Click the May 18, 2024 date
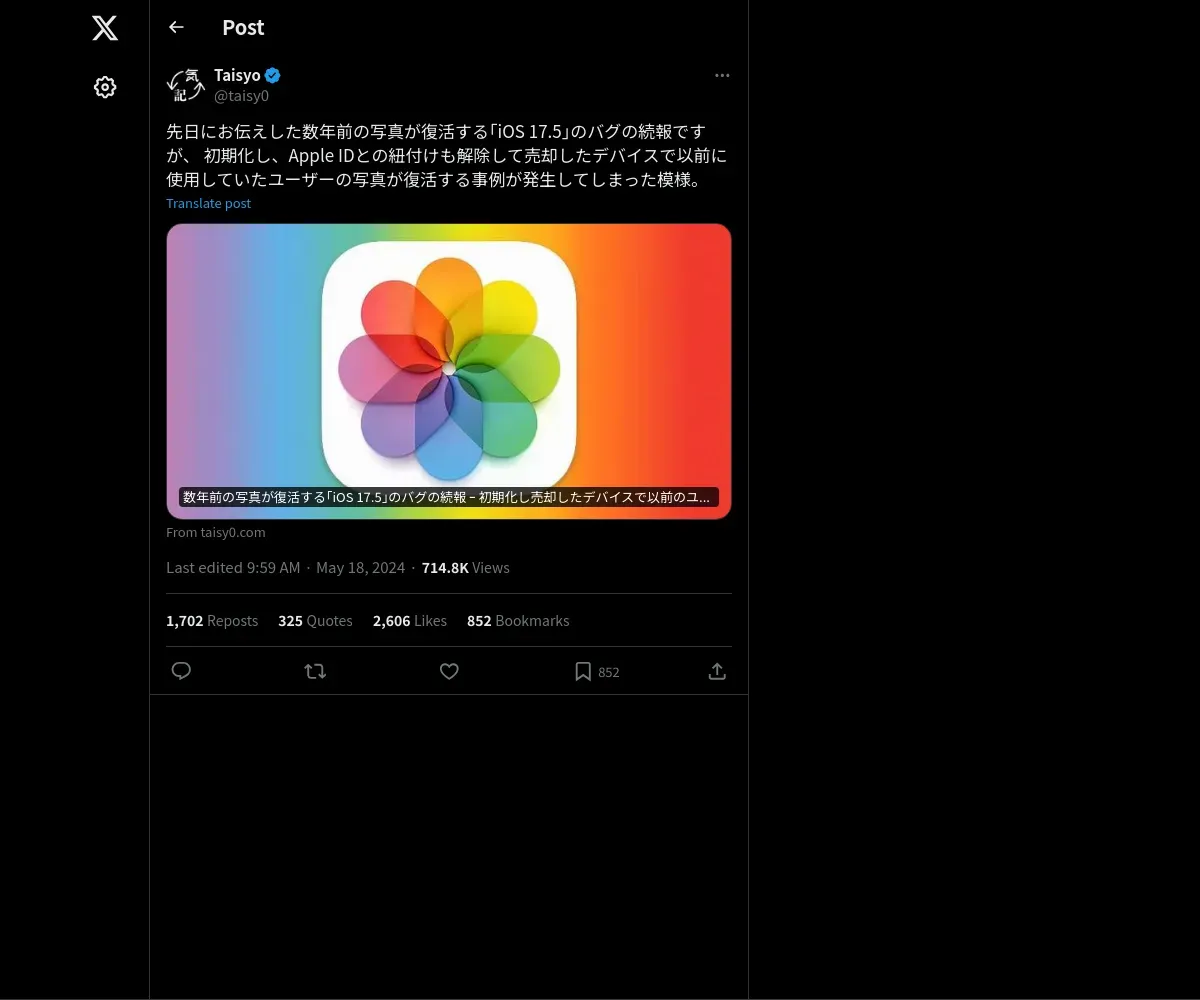The width and height of the screenshot is (1200, 1000). 360,567
